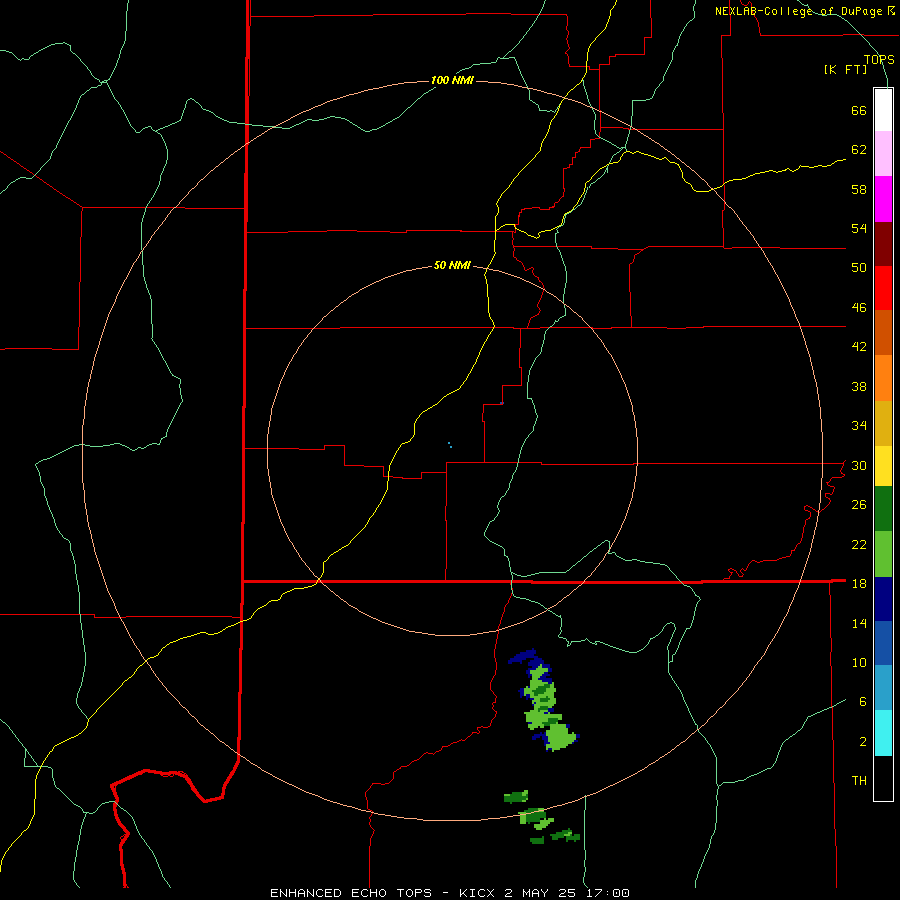Click the white swatch in TOPS legend
This screenshot has height=900, width=900.
[x=883, y=110]
